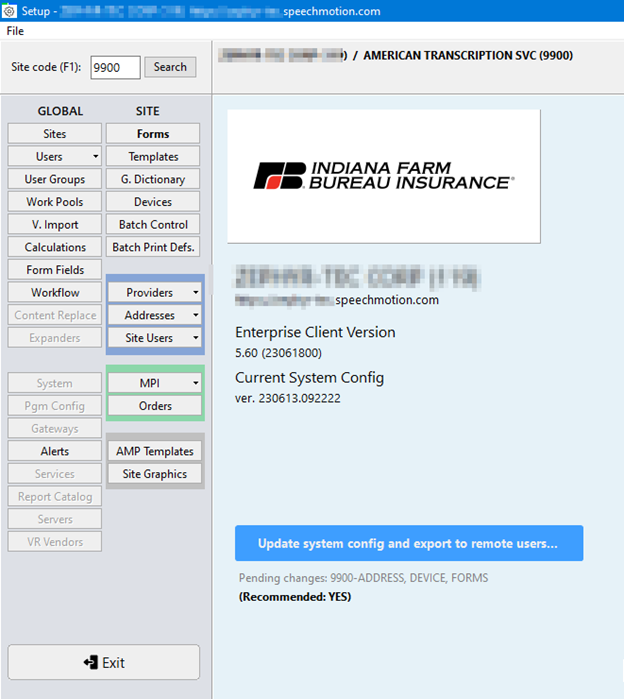Open the Site Graphics button
624x699 pixels.
(154, 474)
